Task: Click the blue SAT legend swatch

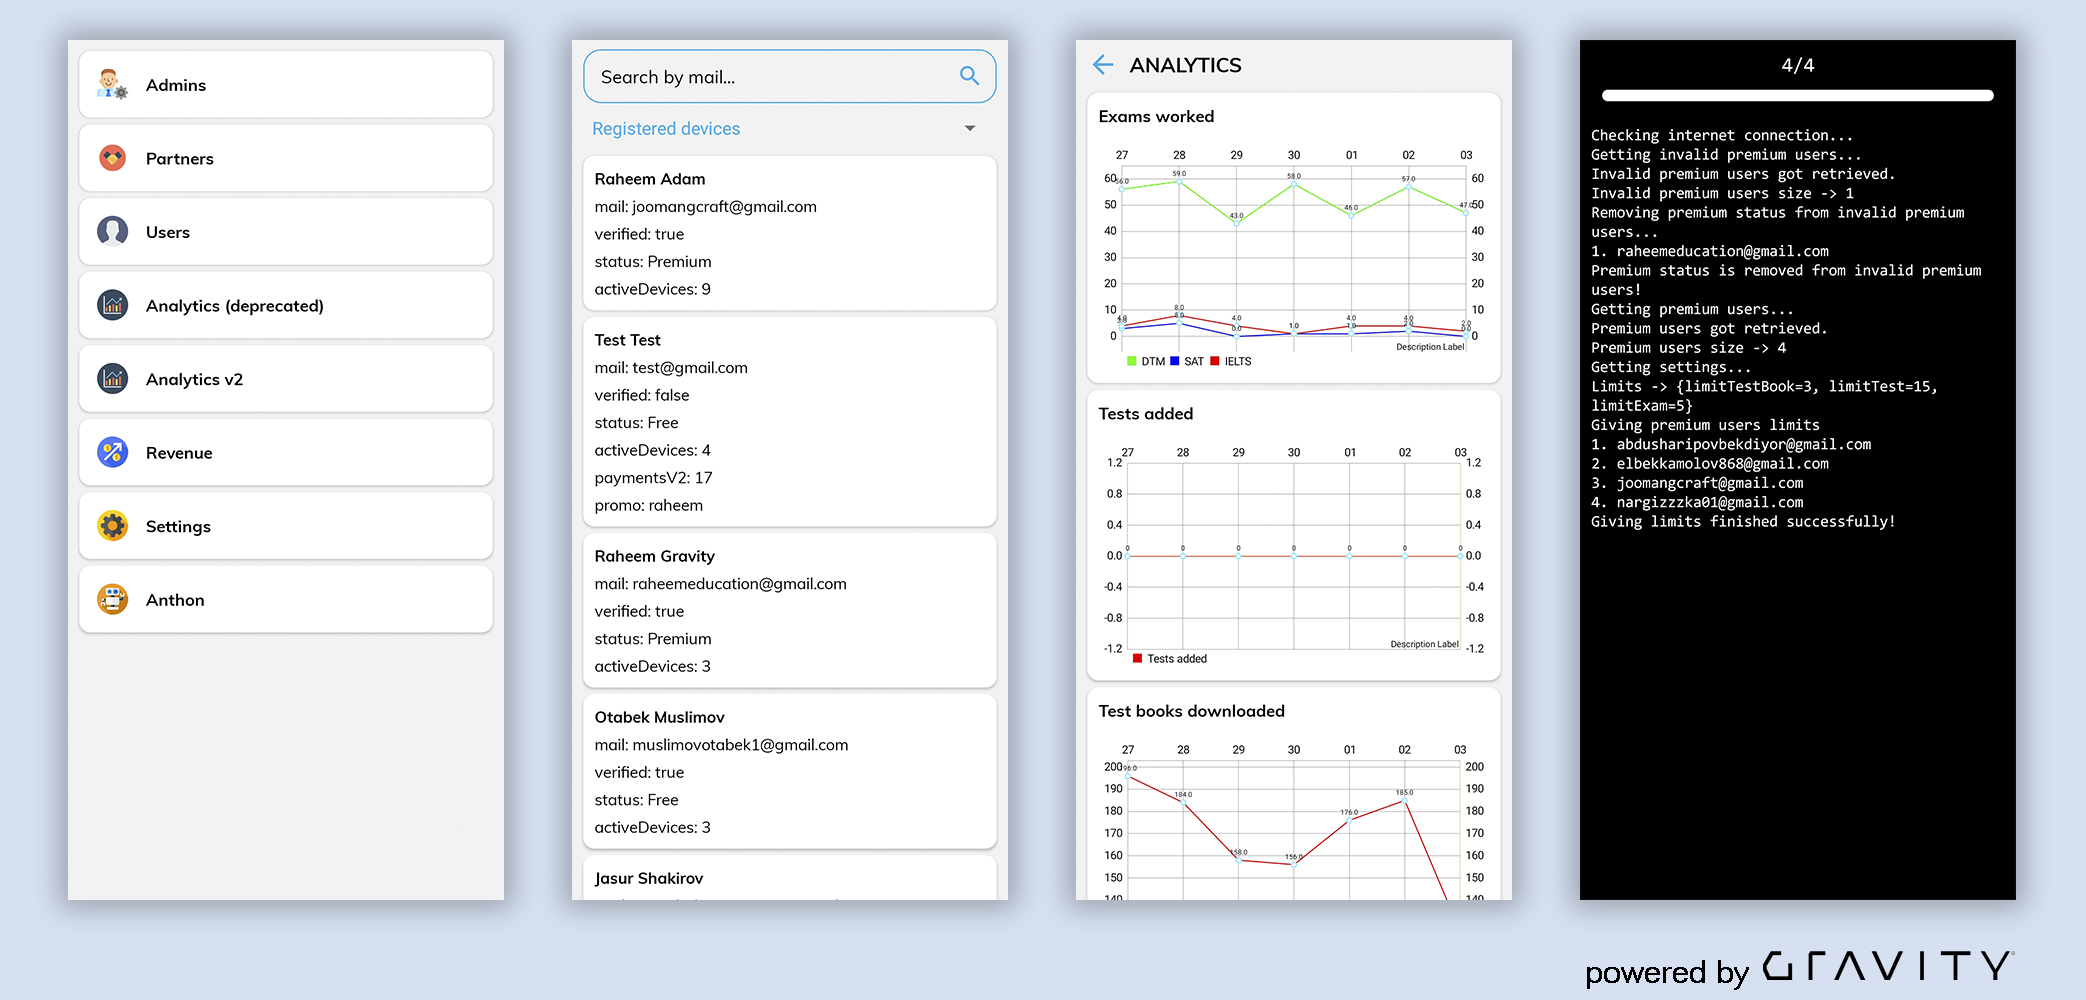Action: 1175,361
